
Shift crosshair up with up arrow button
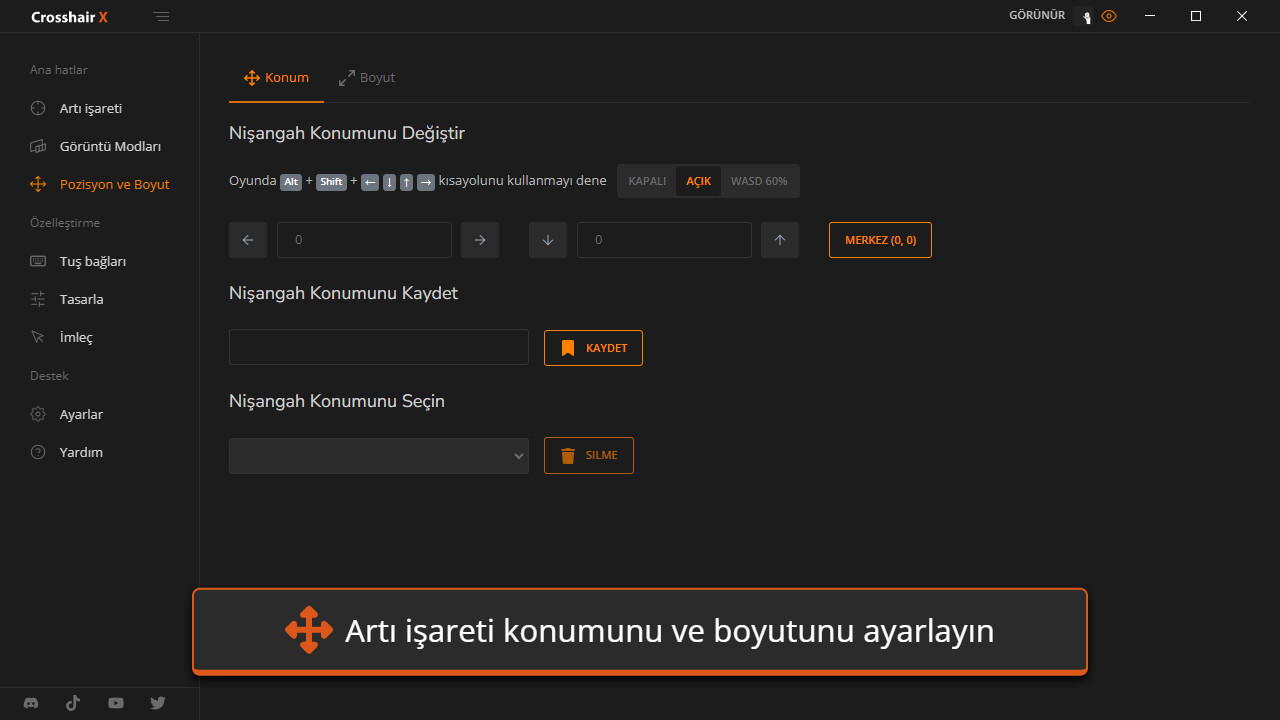coord(780,240)
